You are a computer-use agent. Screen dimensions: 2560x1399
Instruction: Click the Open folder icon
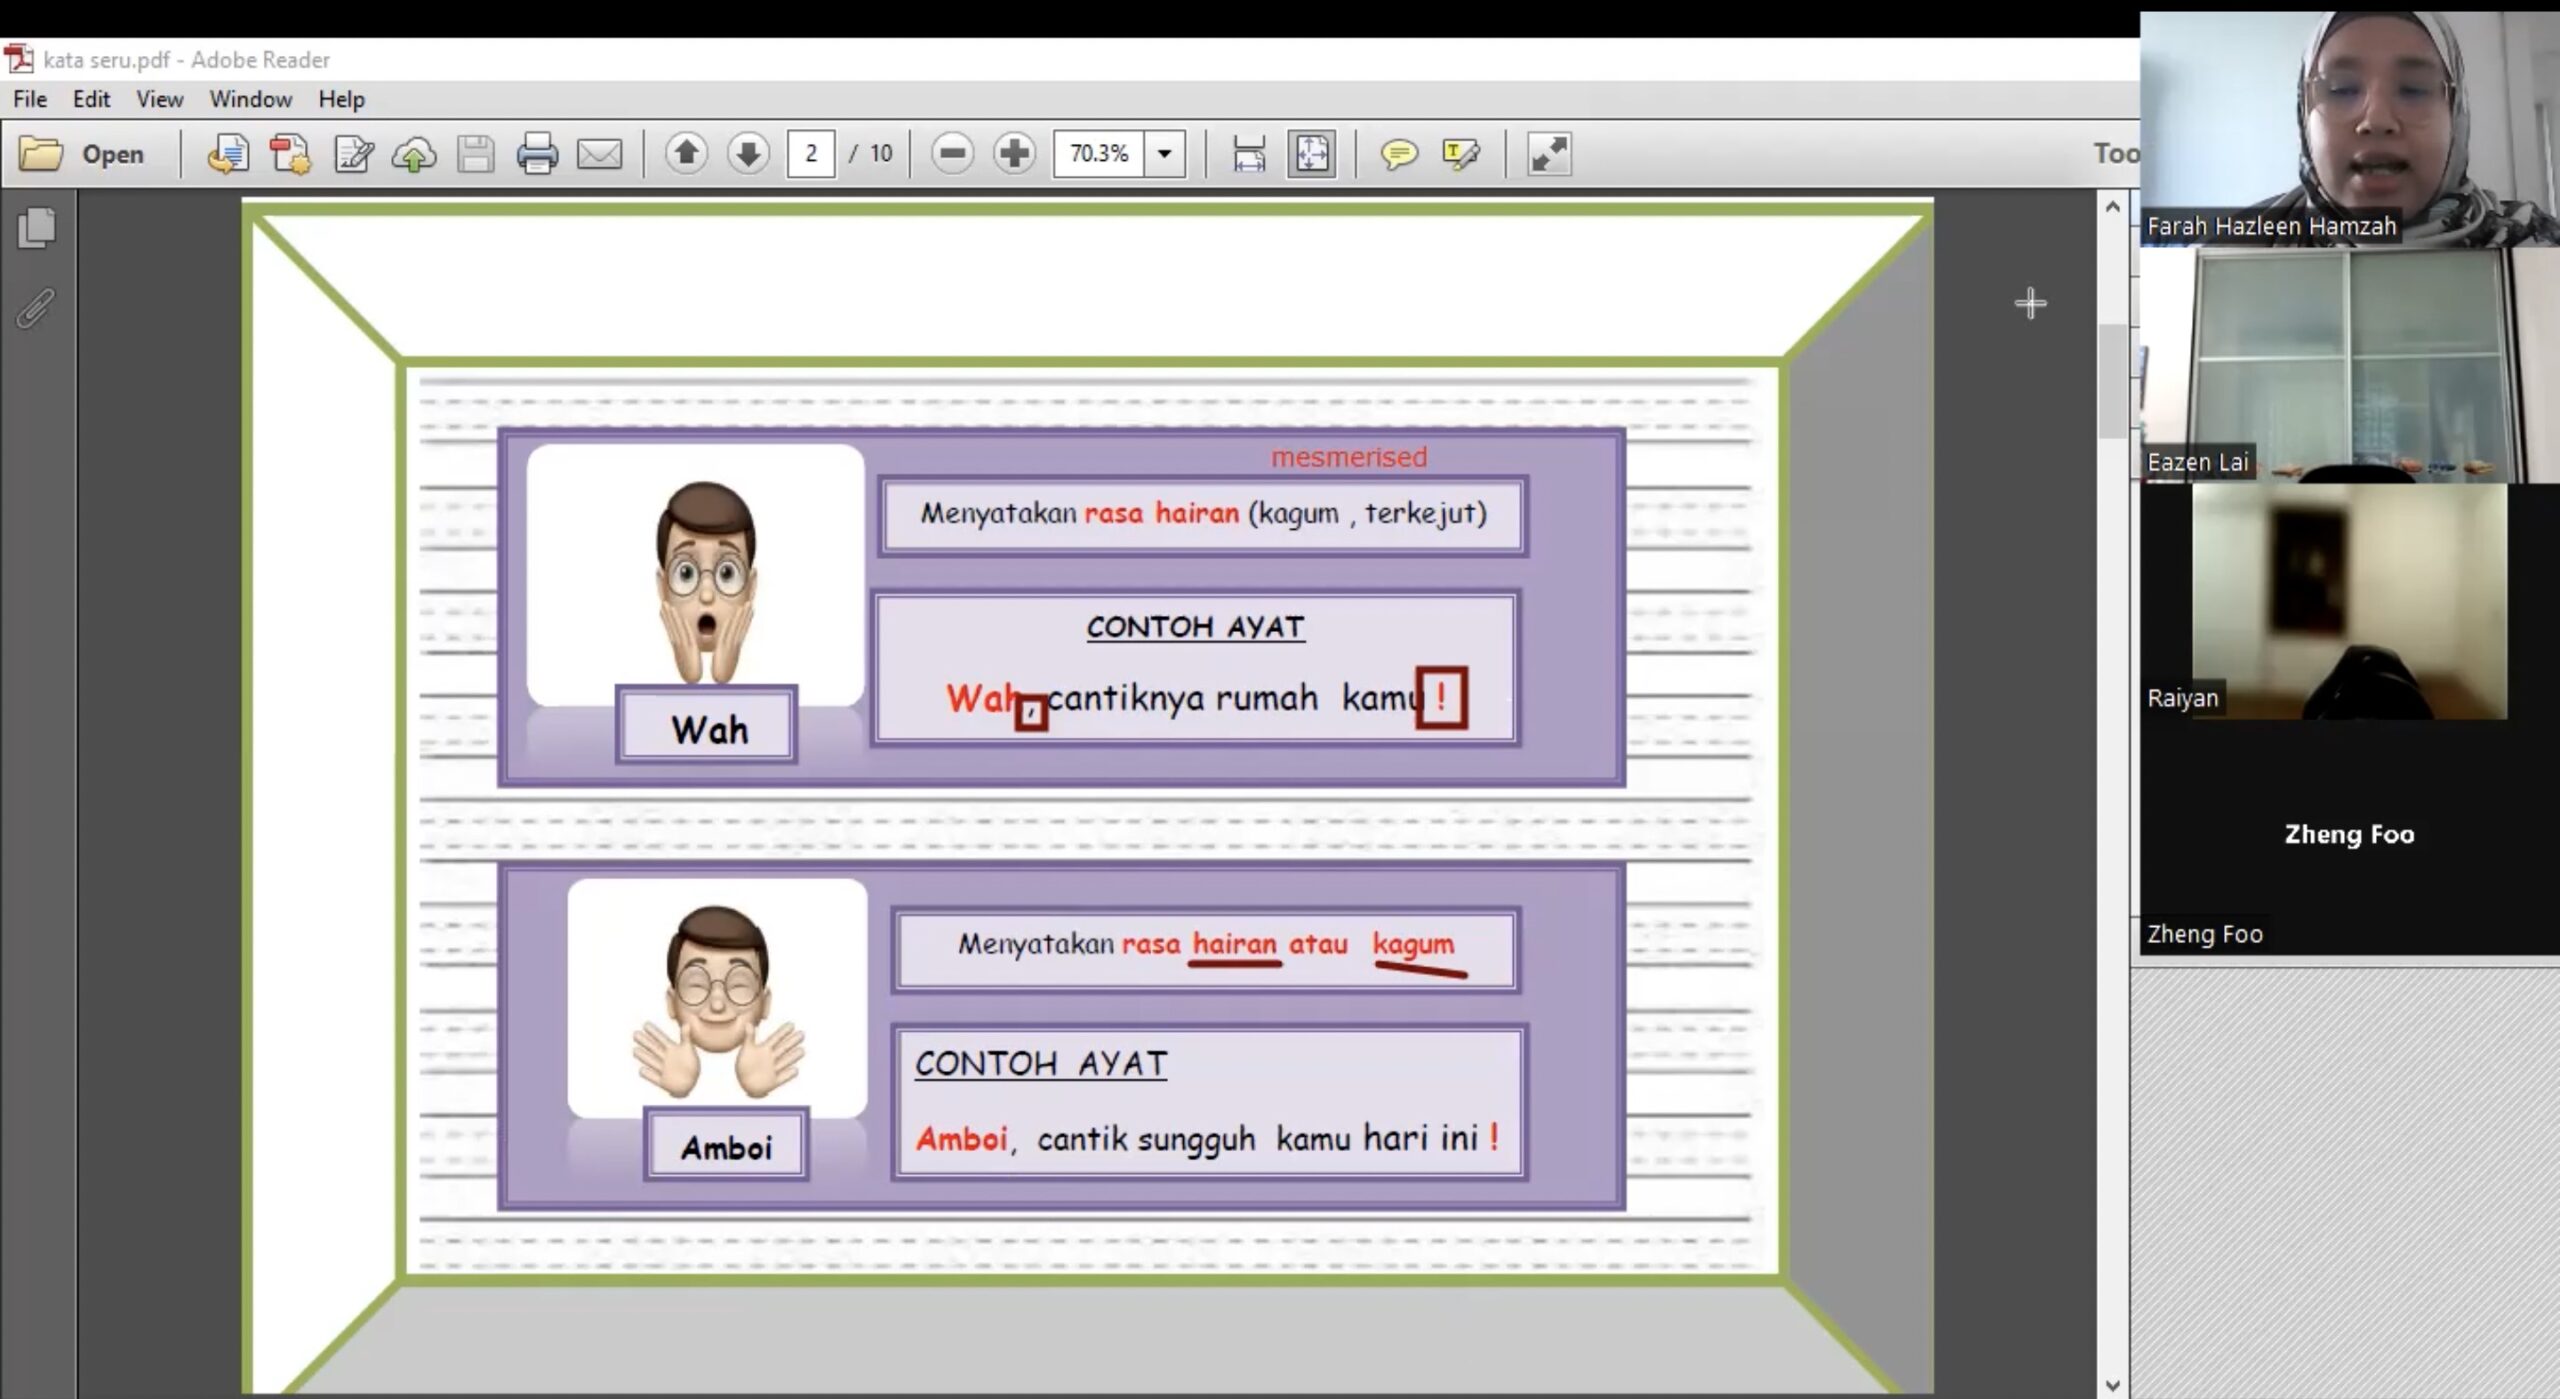41,153
